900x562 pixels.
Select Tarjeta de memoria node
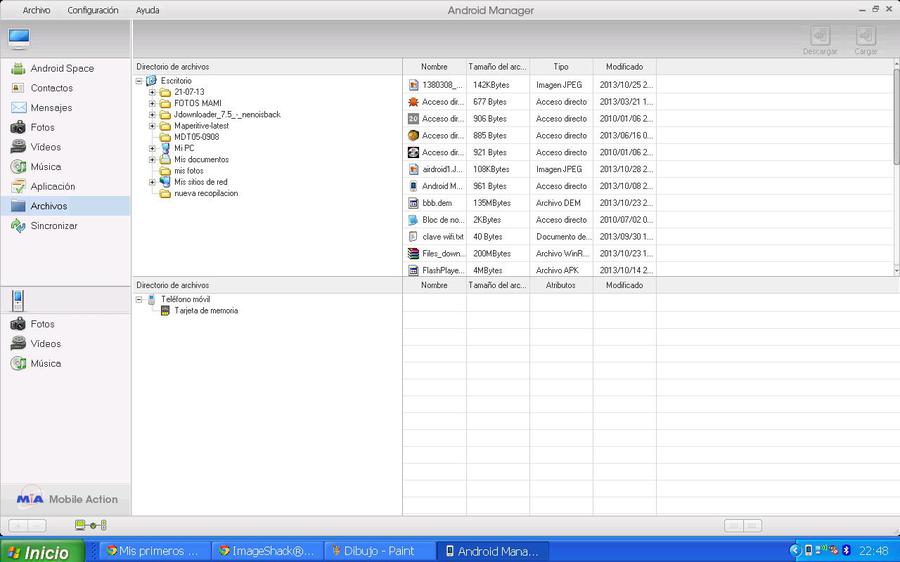click(206, 311)
